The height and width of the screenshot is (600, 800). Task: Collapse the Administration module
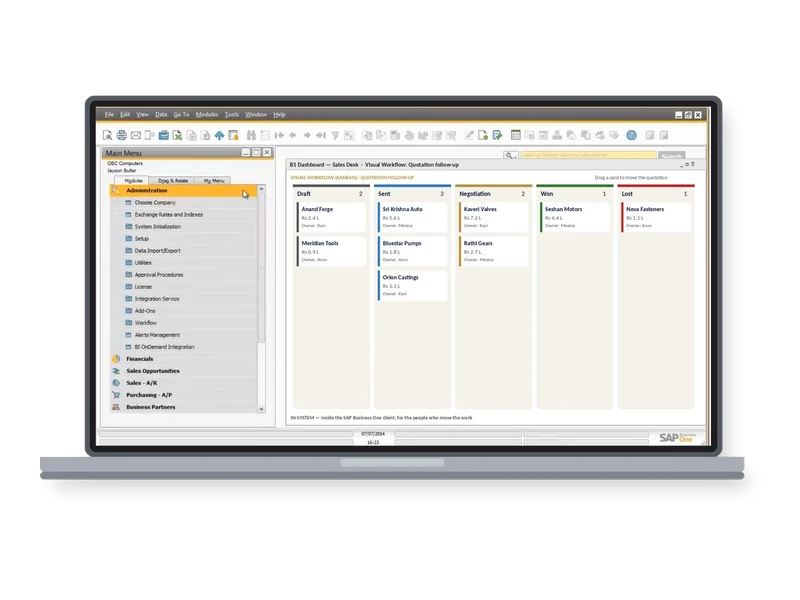coord(183,190)
